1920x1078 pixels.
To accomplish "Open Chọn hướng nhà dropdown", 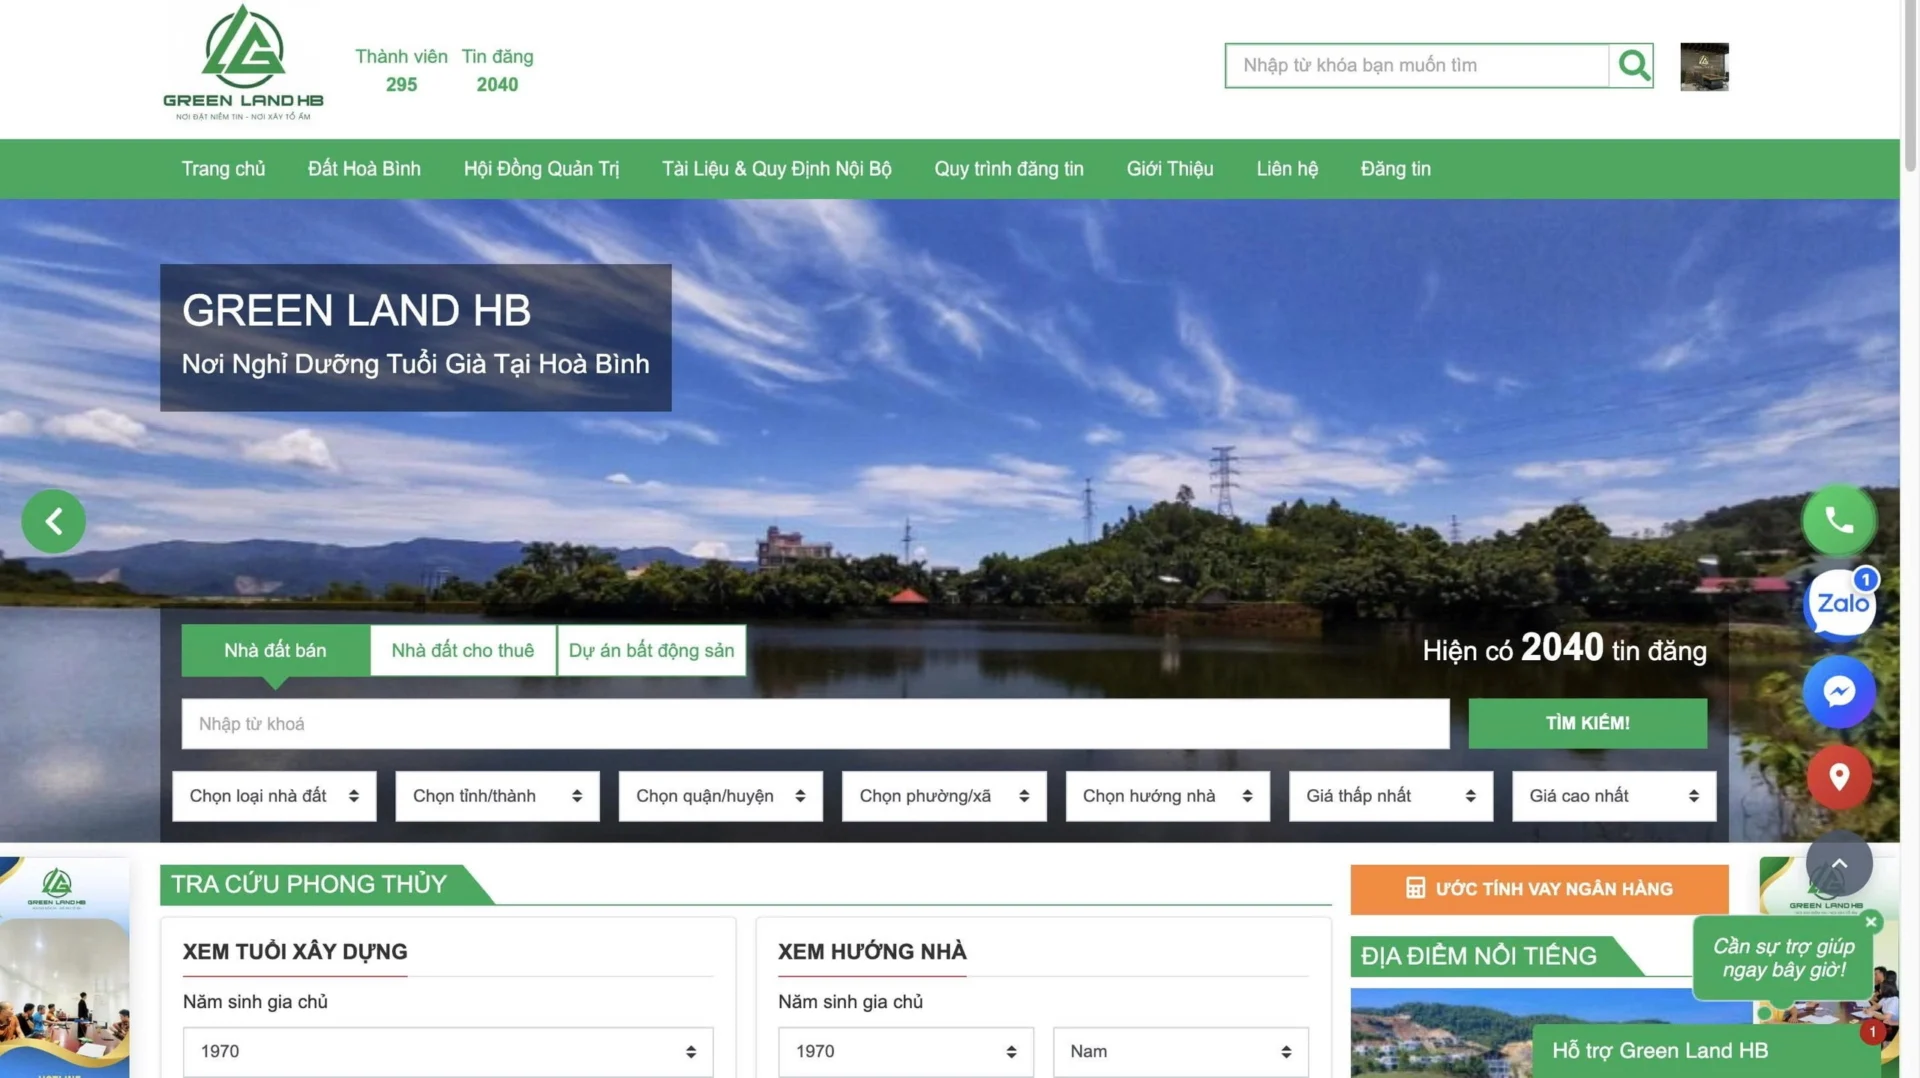I will click(1167, 796).
